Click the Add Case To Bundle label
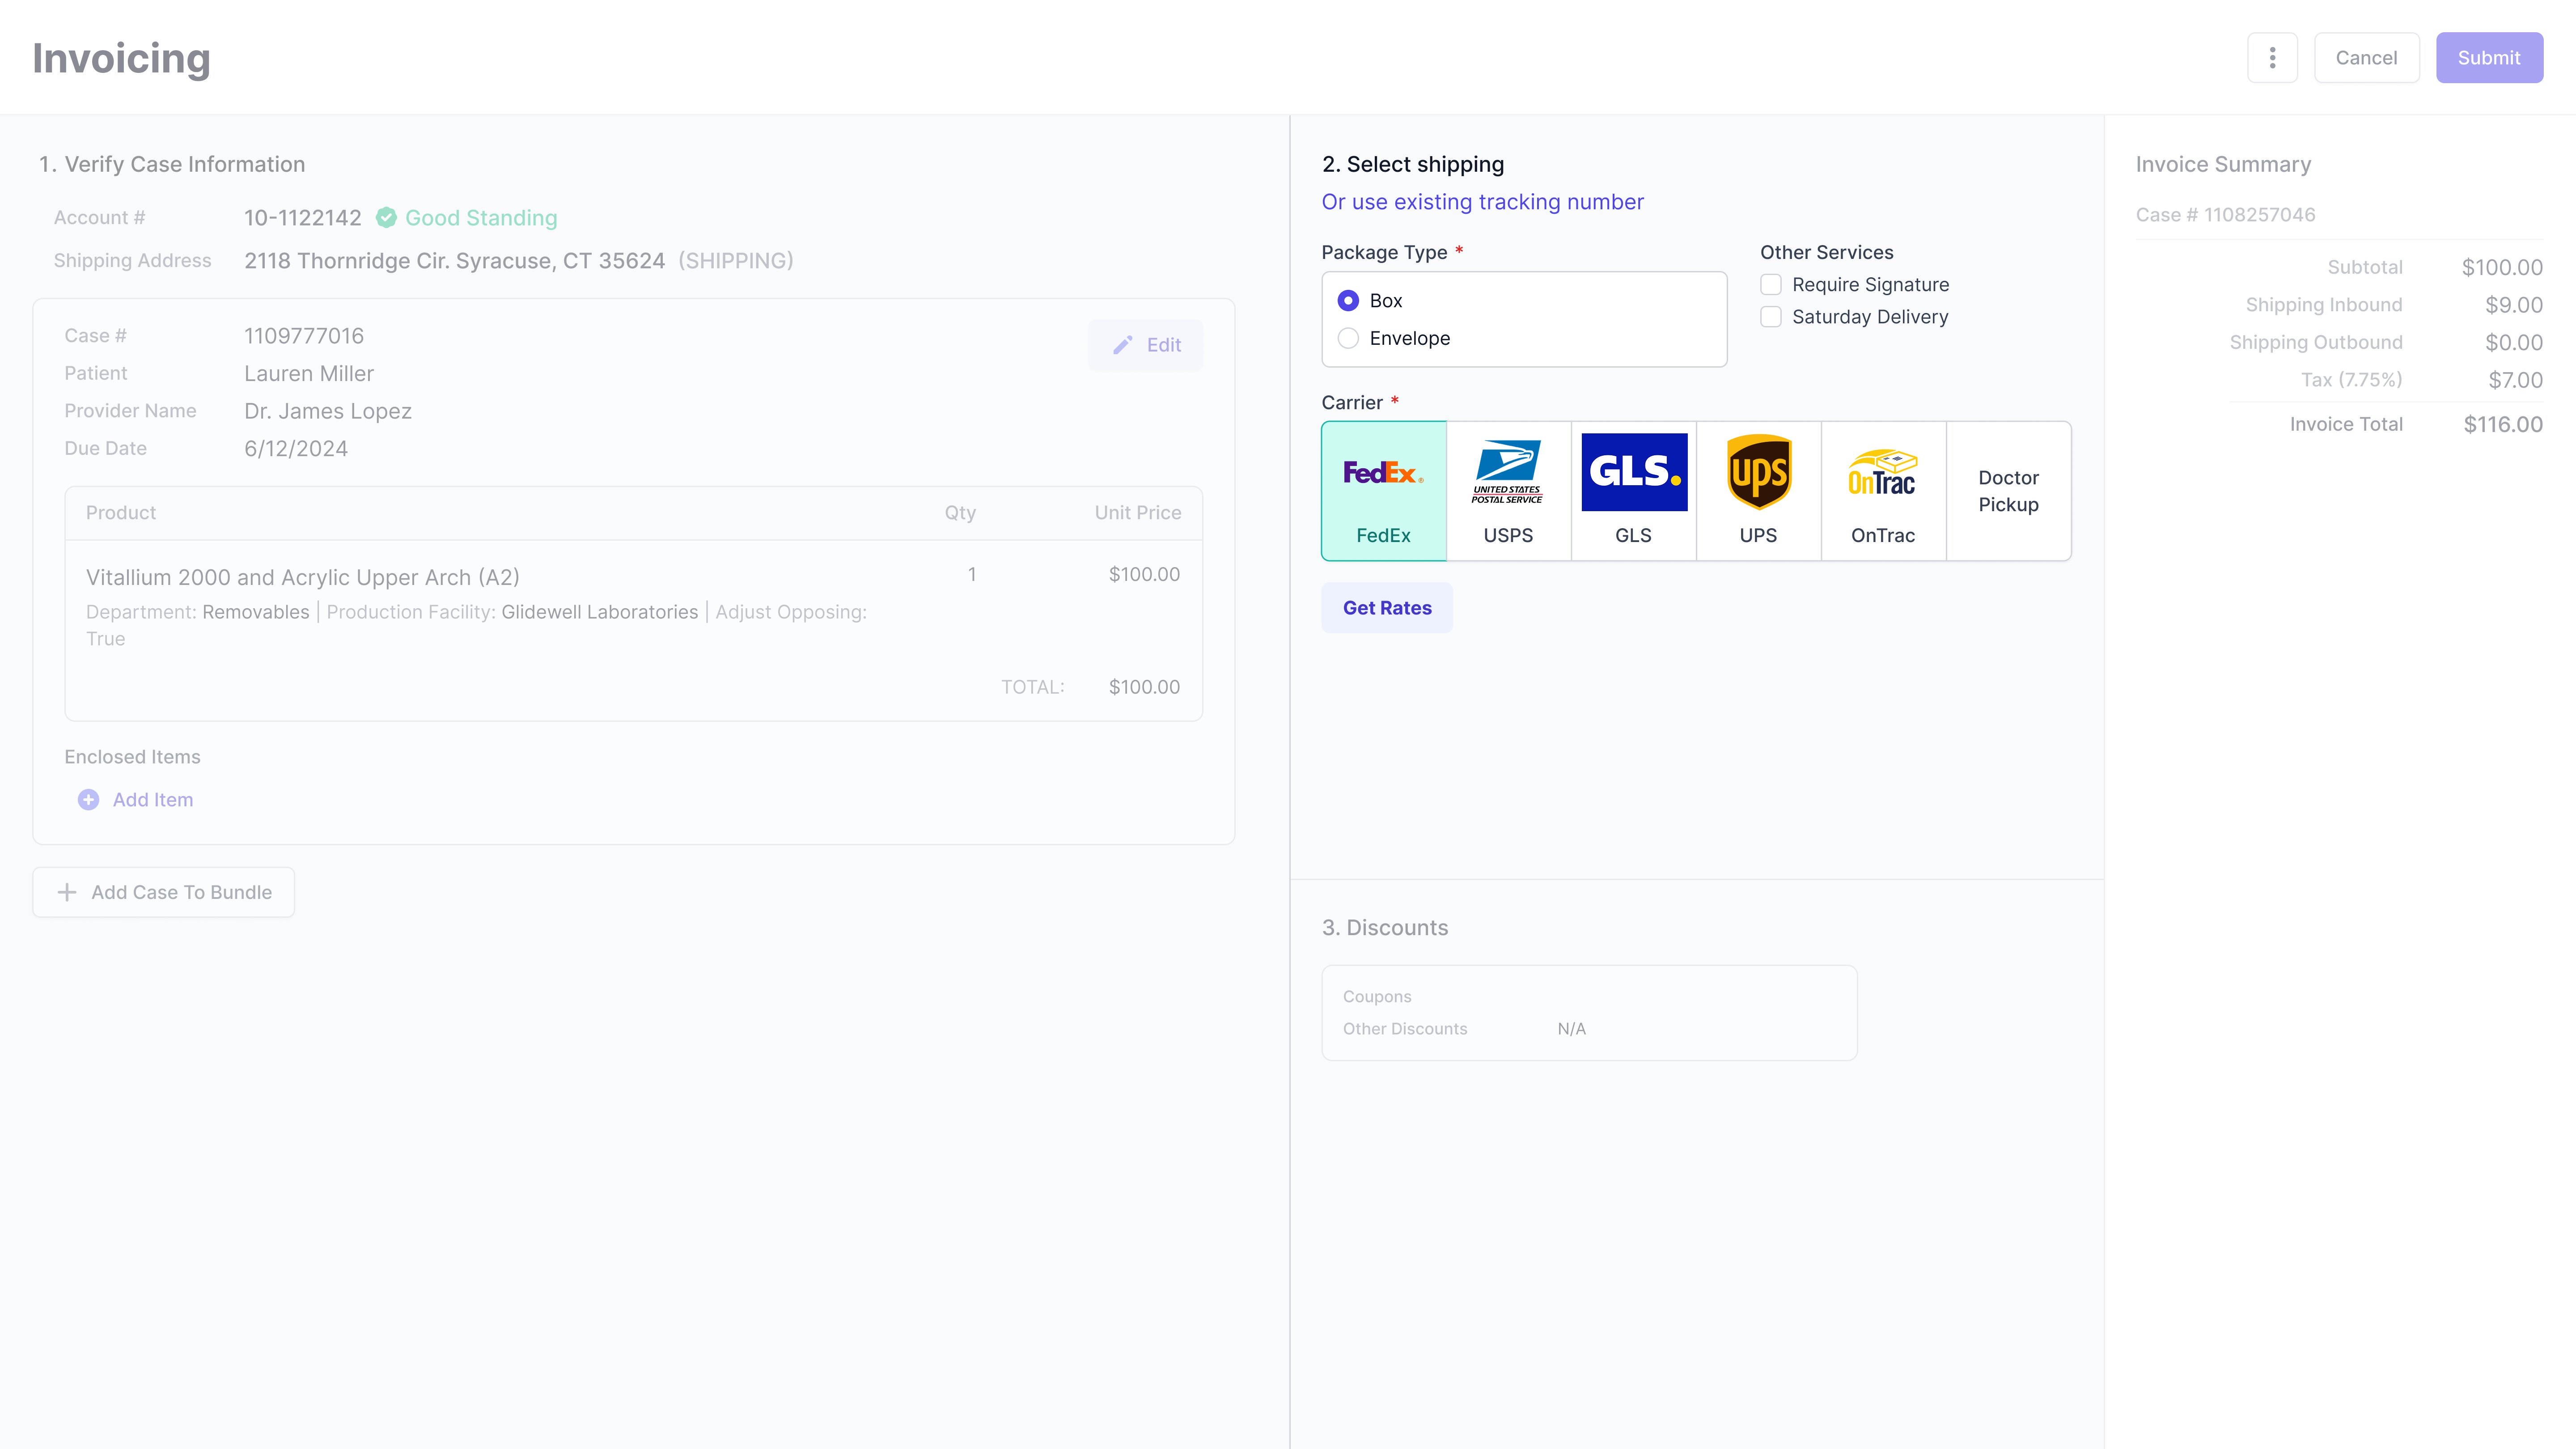Screen dimensions: 2576x1449 (182, 892)
